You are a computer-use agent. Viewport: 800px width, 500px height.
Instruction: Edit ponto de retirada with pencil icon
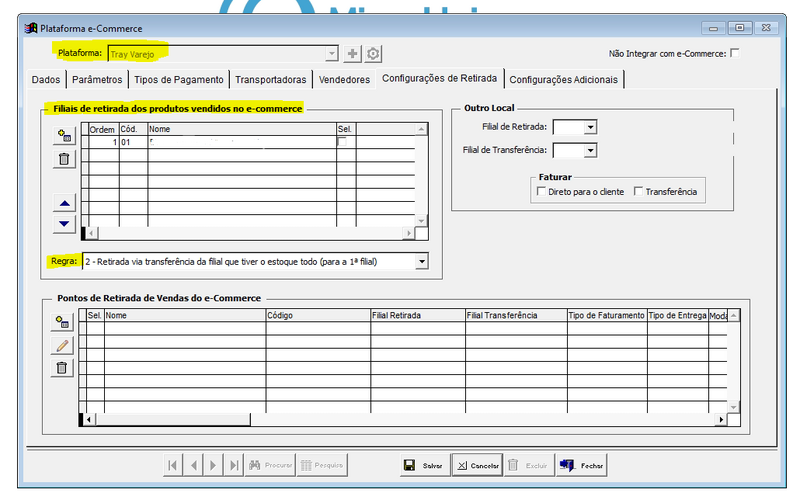tap(62, 345)
